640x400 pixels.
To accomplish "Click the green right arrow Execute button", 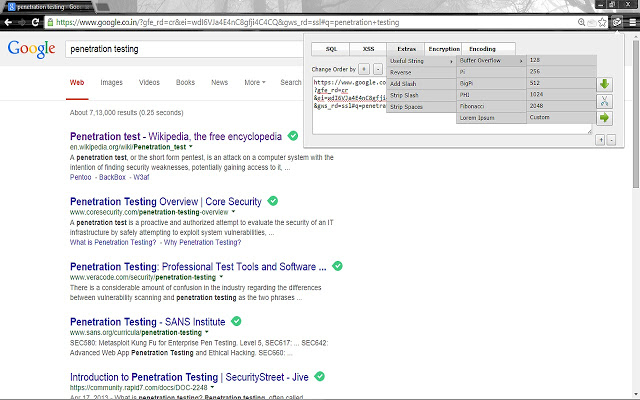I will tap(604, 118).
